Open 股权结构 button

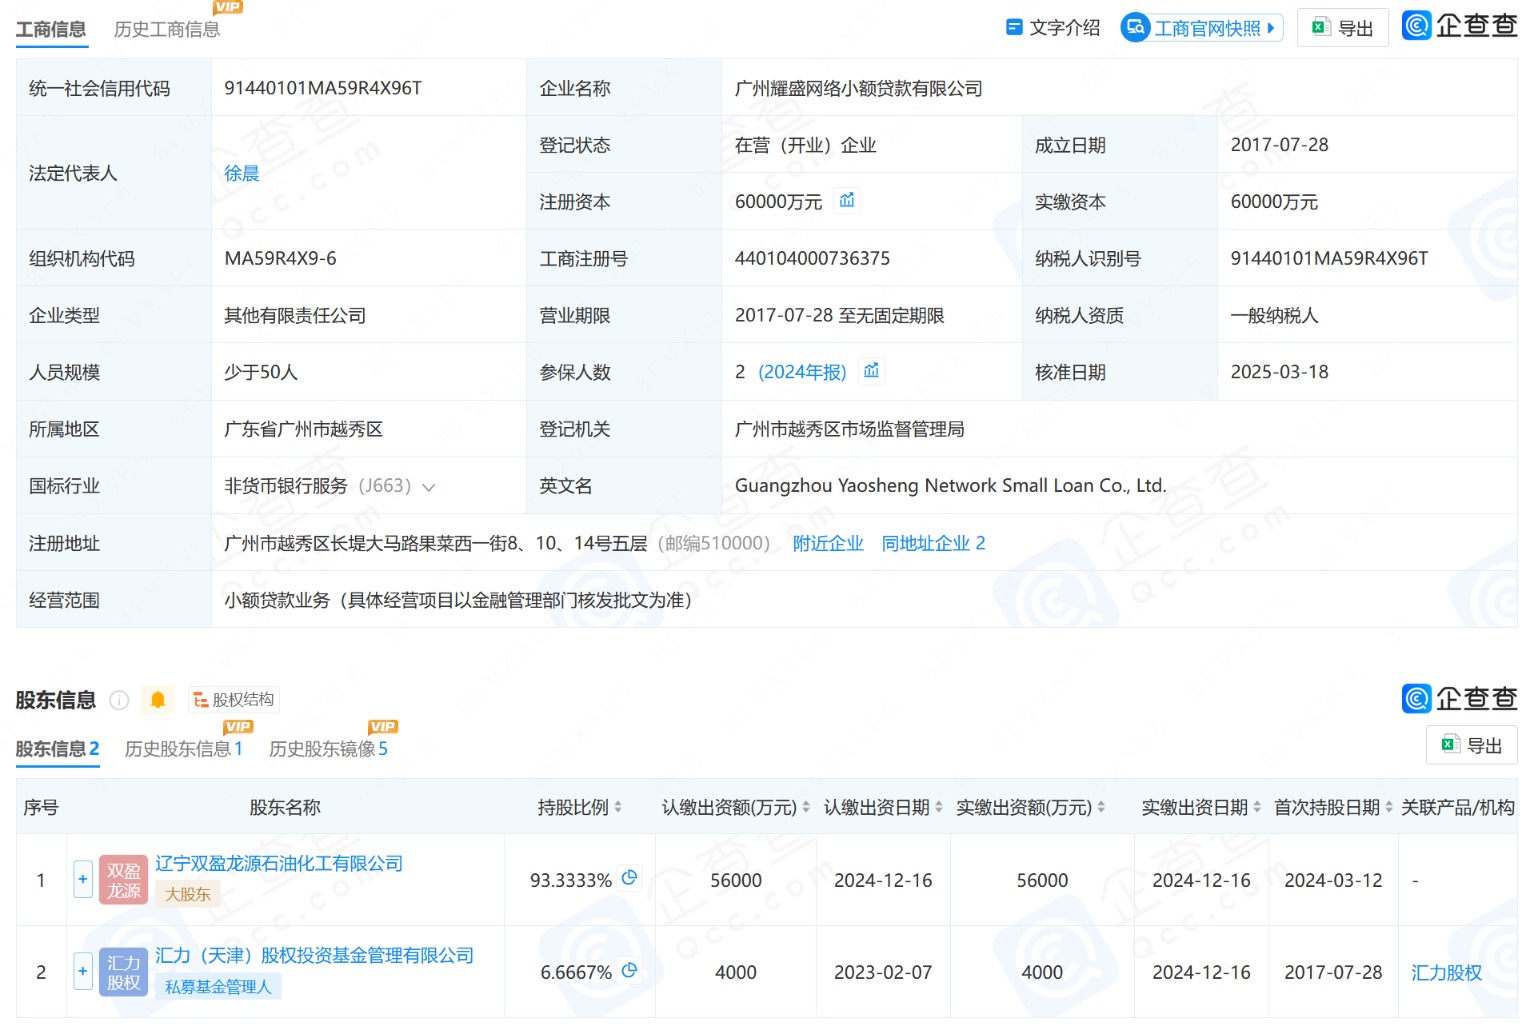click(x=234, y=700)
